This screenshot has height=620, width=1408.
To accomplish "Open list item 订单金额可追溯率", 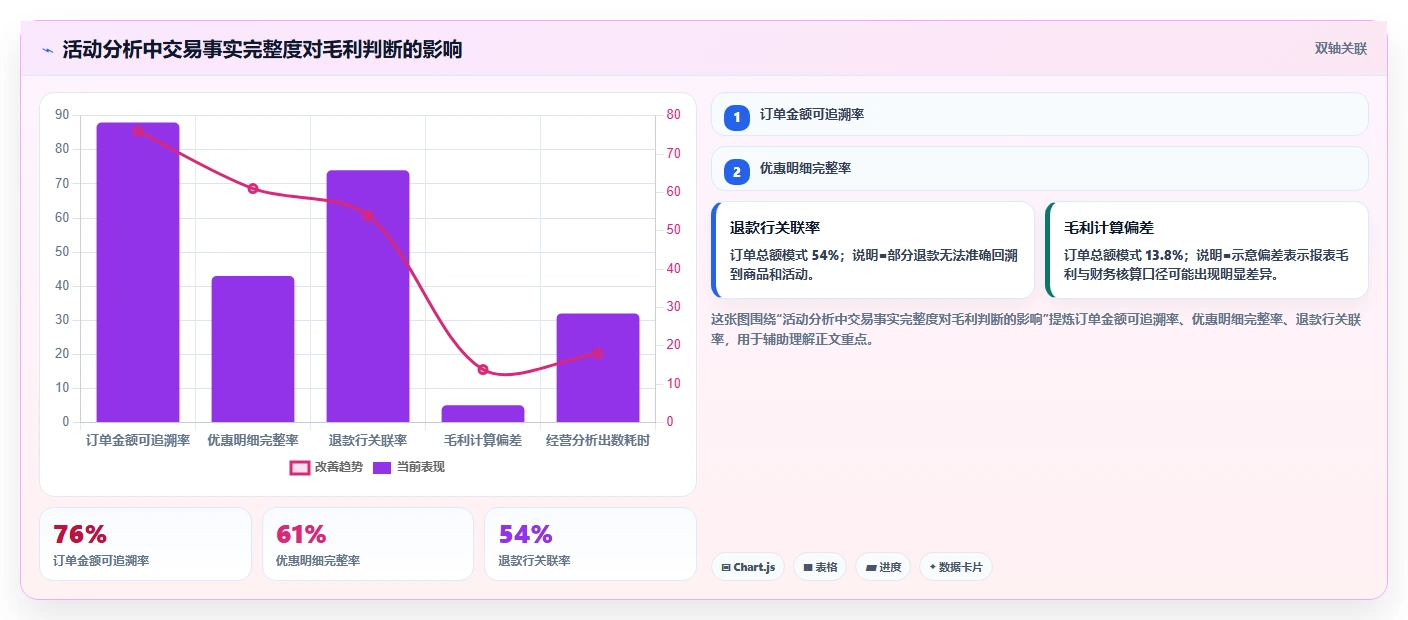I will 1039,114.
